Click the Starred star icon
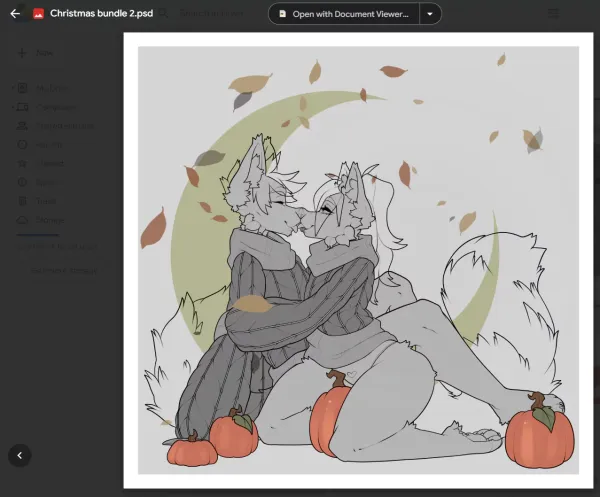600x497 pixels. pyautogui.click(x=23, y=164)
